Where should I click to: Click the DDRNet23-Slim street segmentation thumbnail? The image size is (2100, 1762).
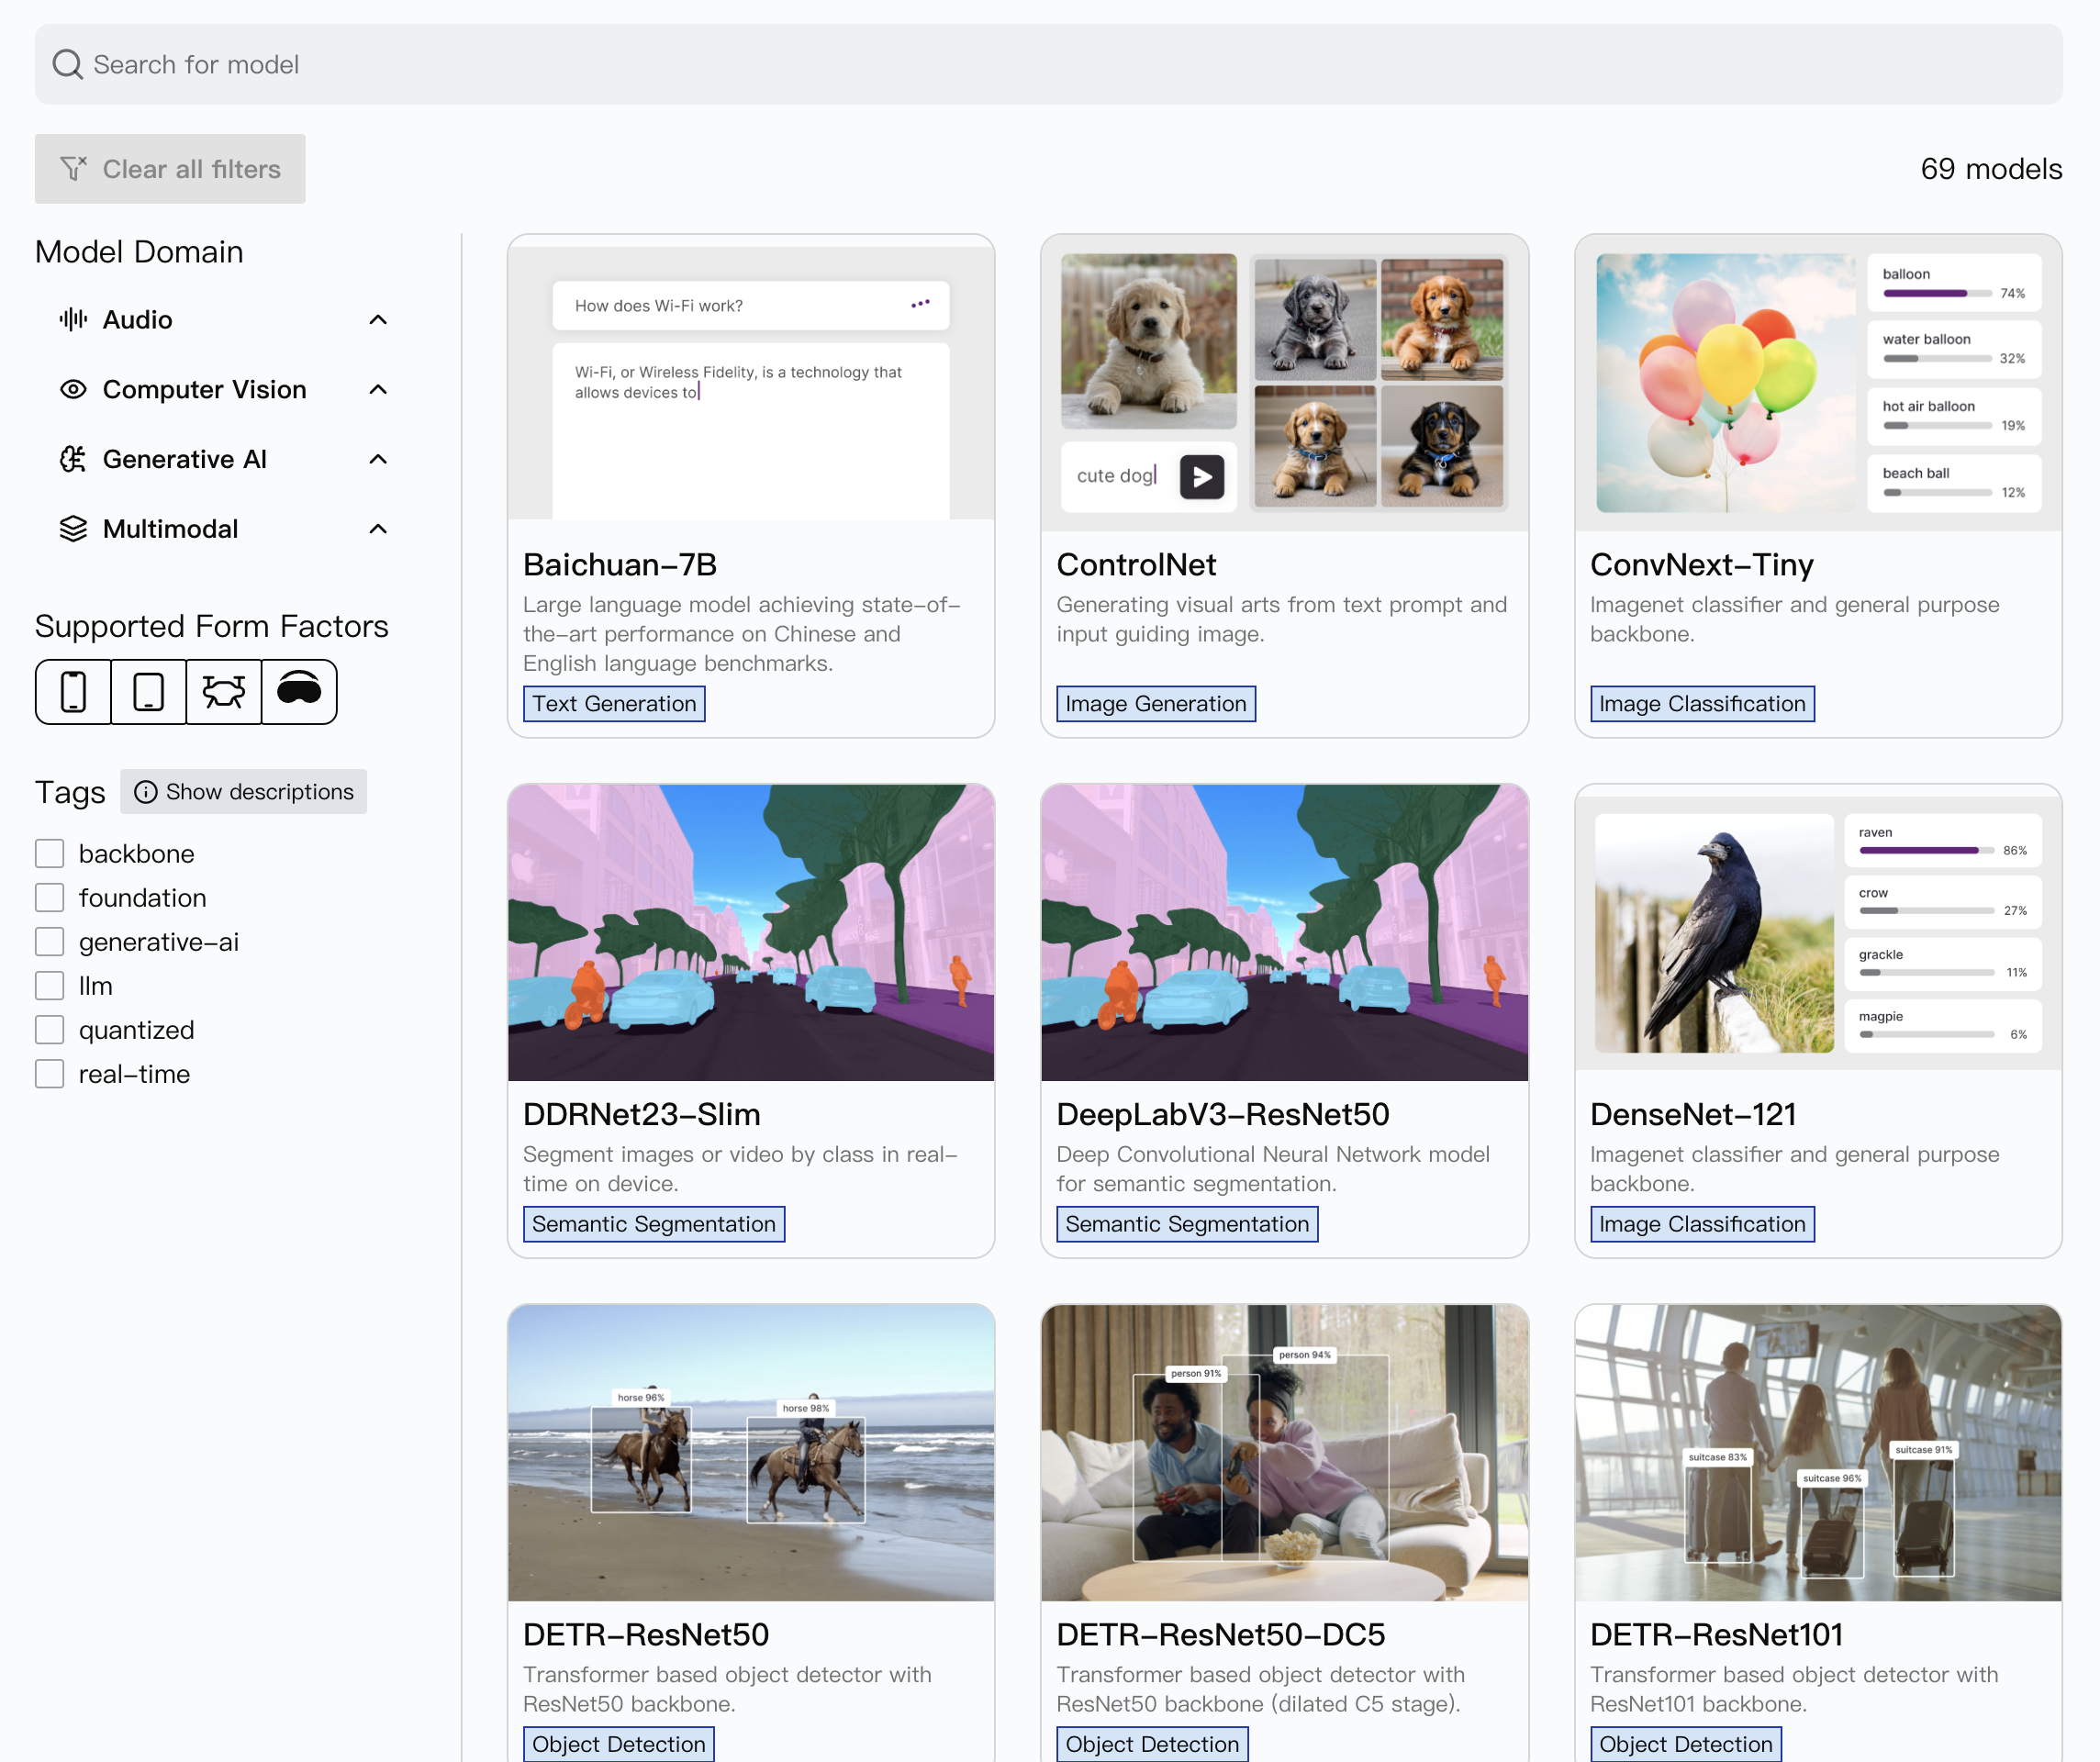pyautogui.click(x=751, y=932)
